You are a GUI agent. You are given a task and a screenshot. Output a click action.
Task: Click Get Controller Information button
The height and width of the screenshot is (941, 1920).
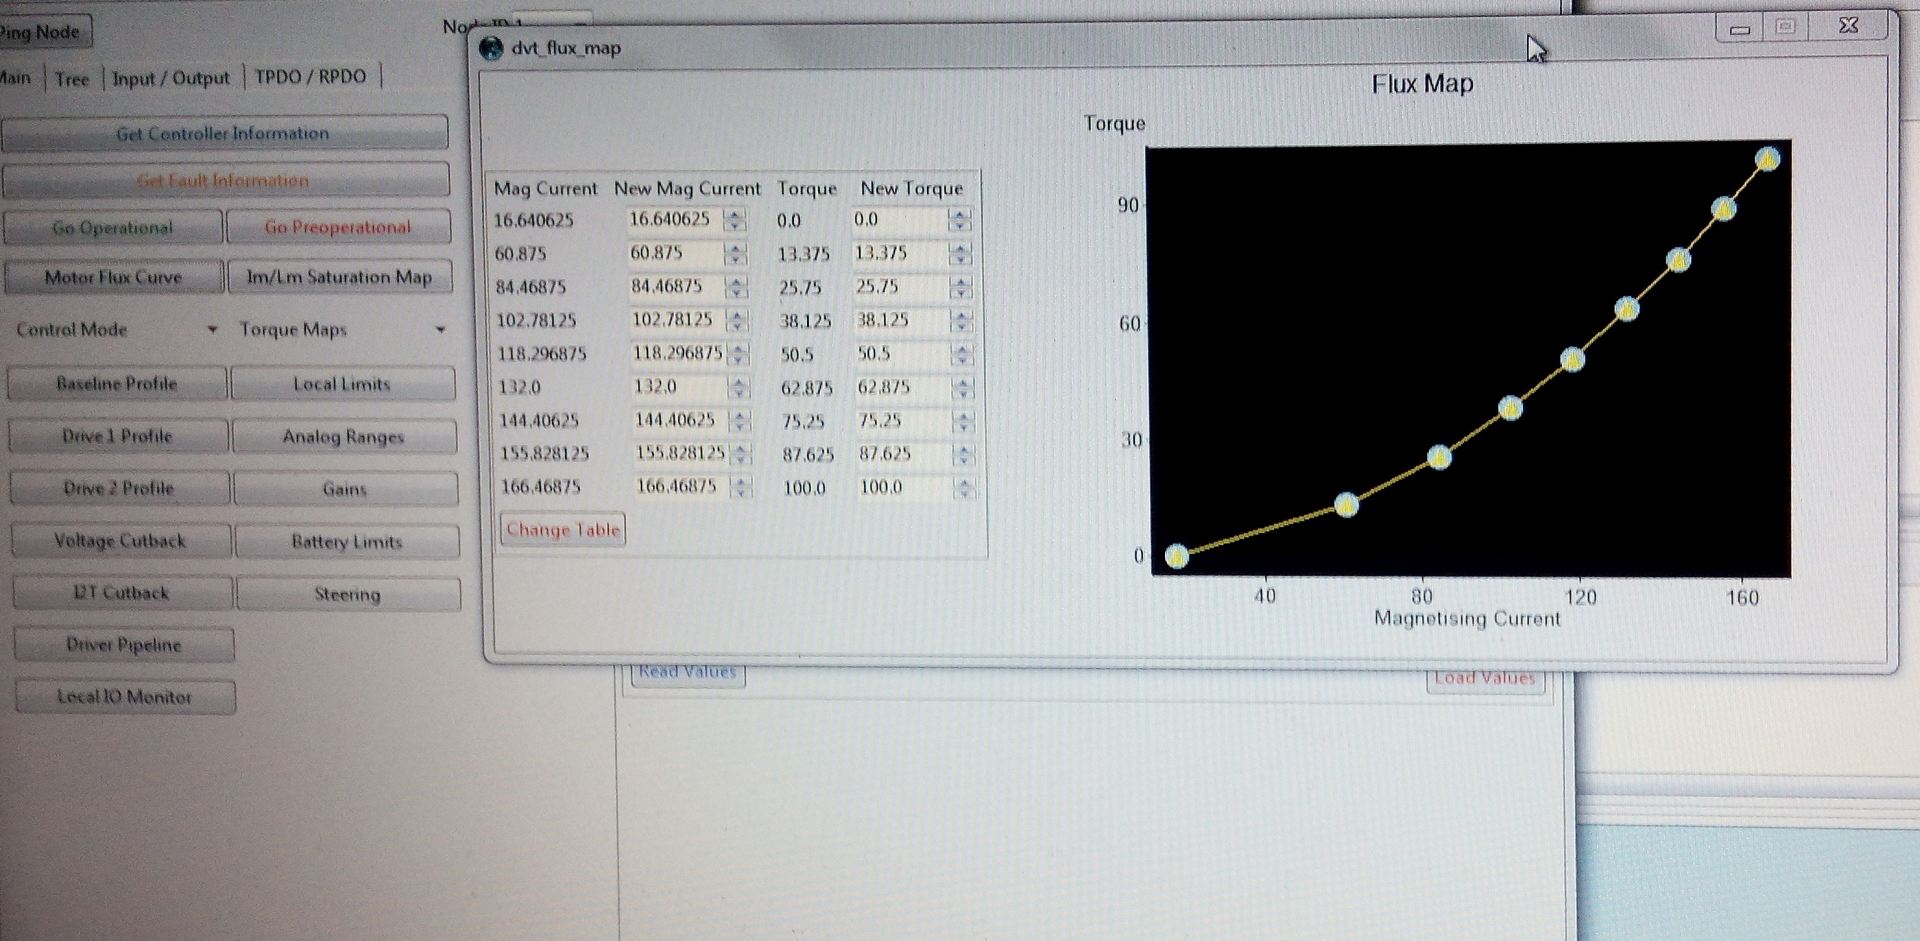223,133
